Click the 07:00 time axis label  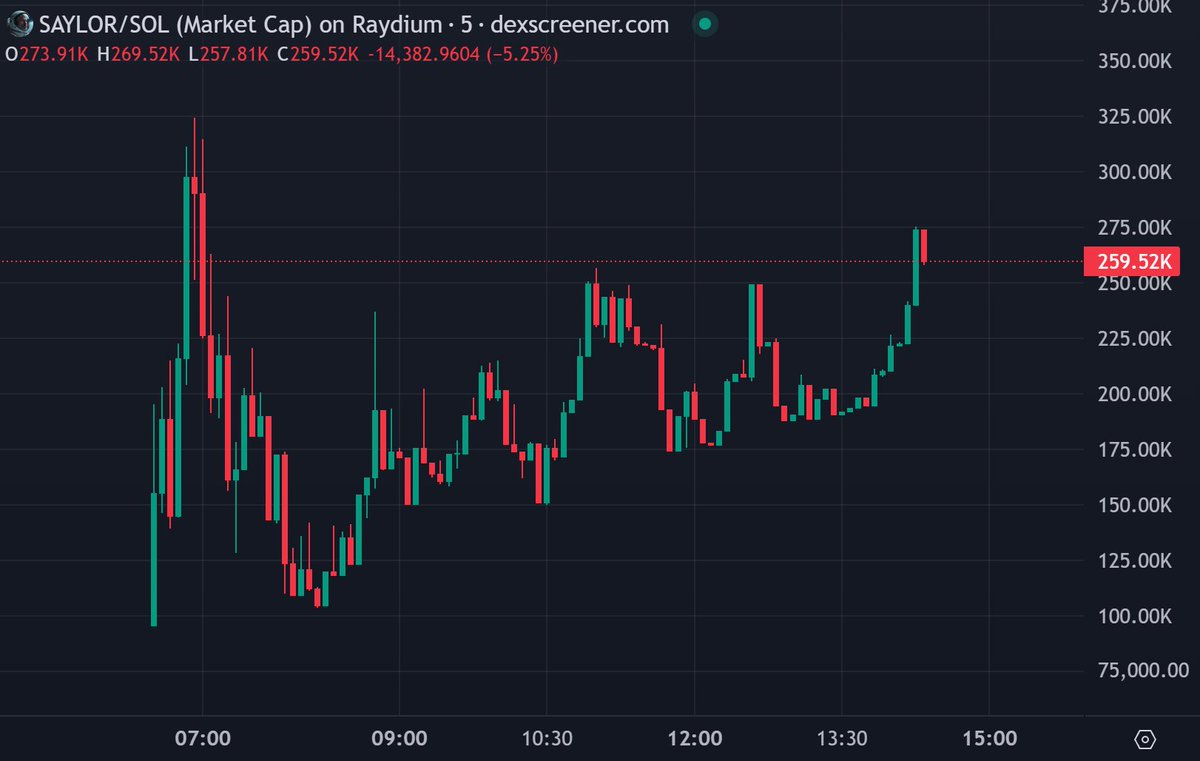[x=205, y=738]
